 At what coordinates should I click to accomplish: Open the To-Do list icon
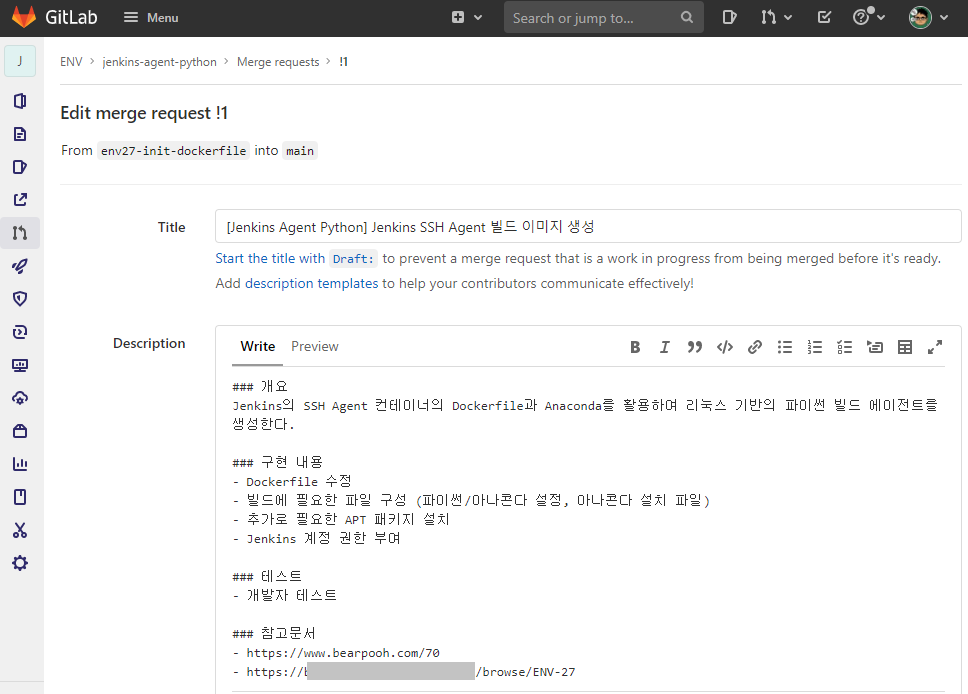tap(824, 18)
